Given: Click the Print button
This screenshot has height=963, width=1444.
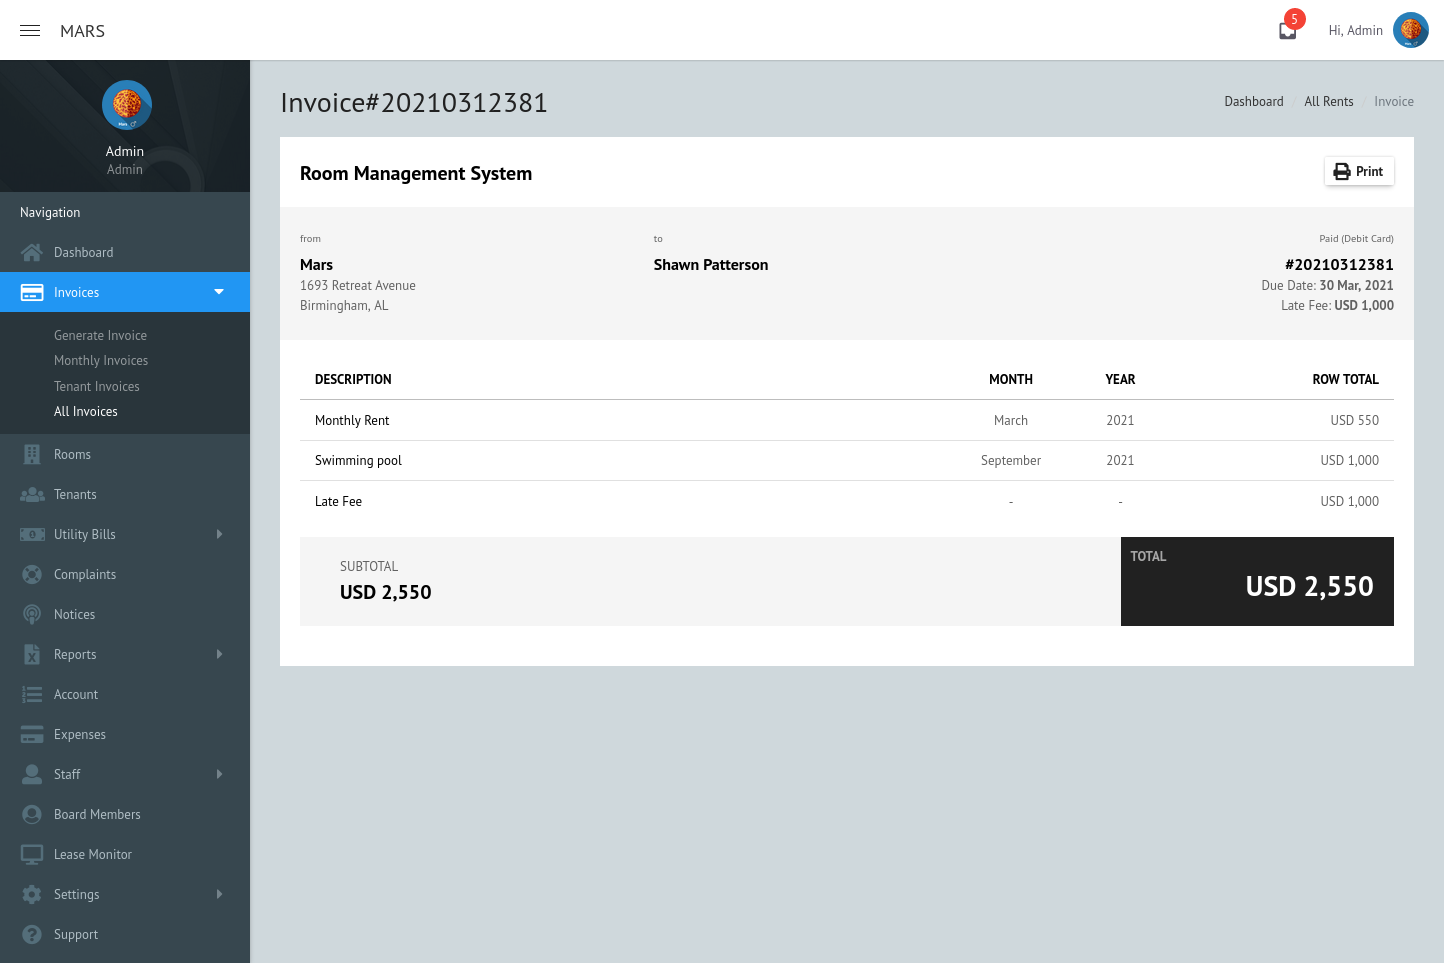Looking at the screenshot, I should tap(1358, 171).
